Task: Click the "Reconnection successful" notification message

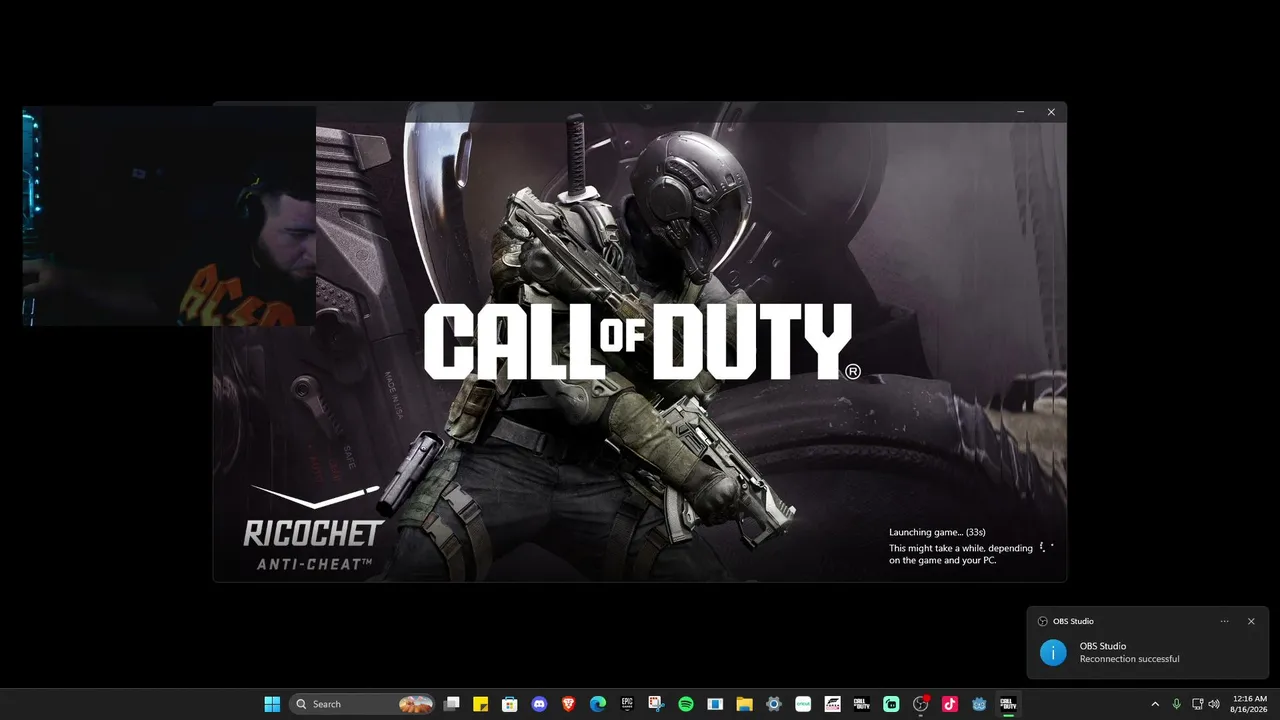Action: tap(1129, 659)
